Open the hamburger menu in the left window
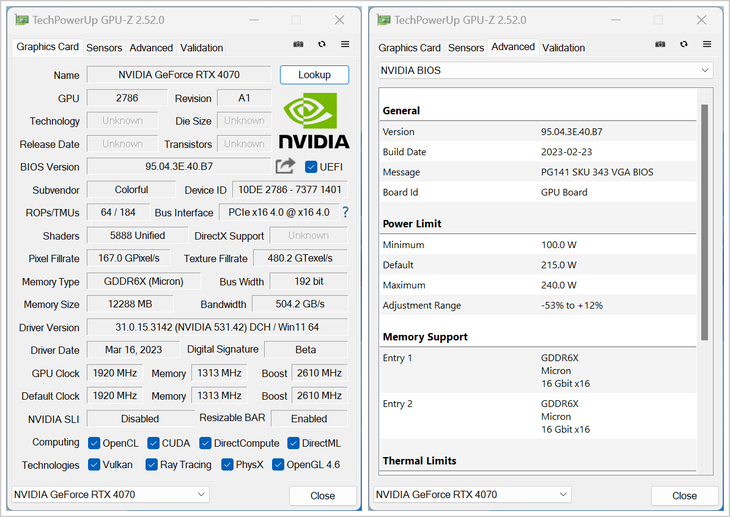This screenshot has width=730, height=517. pos(345,44)
